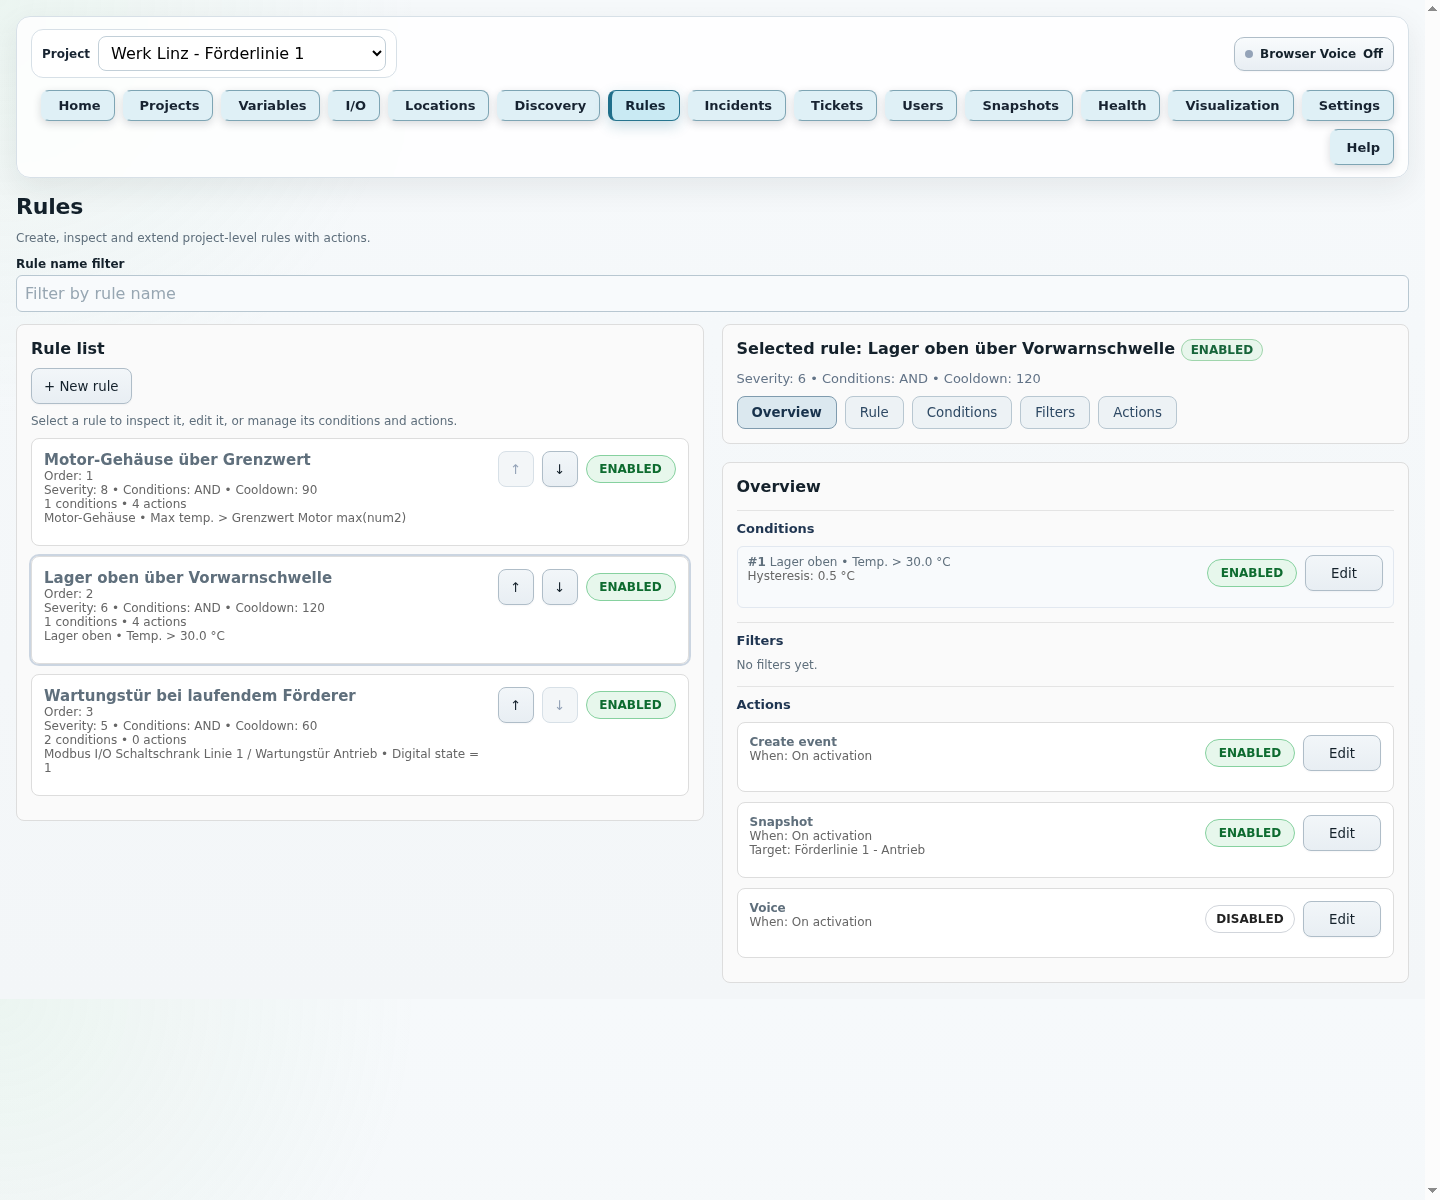1440x1200 pixels.
Task: Open the Incidents nav tab
Action: point(738,105)
